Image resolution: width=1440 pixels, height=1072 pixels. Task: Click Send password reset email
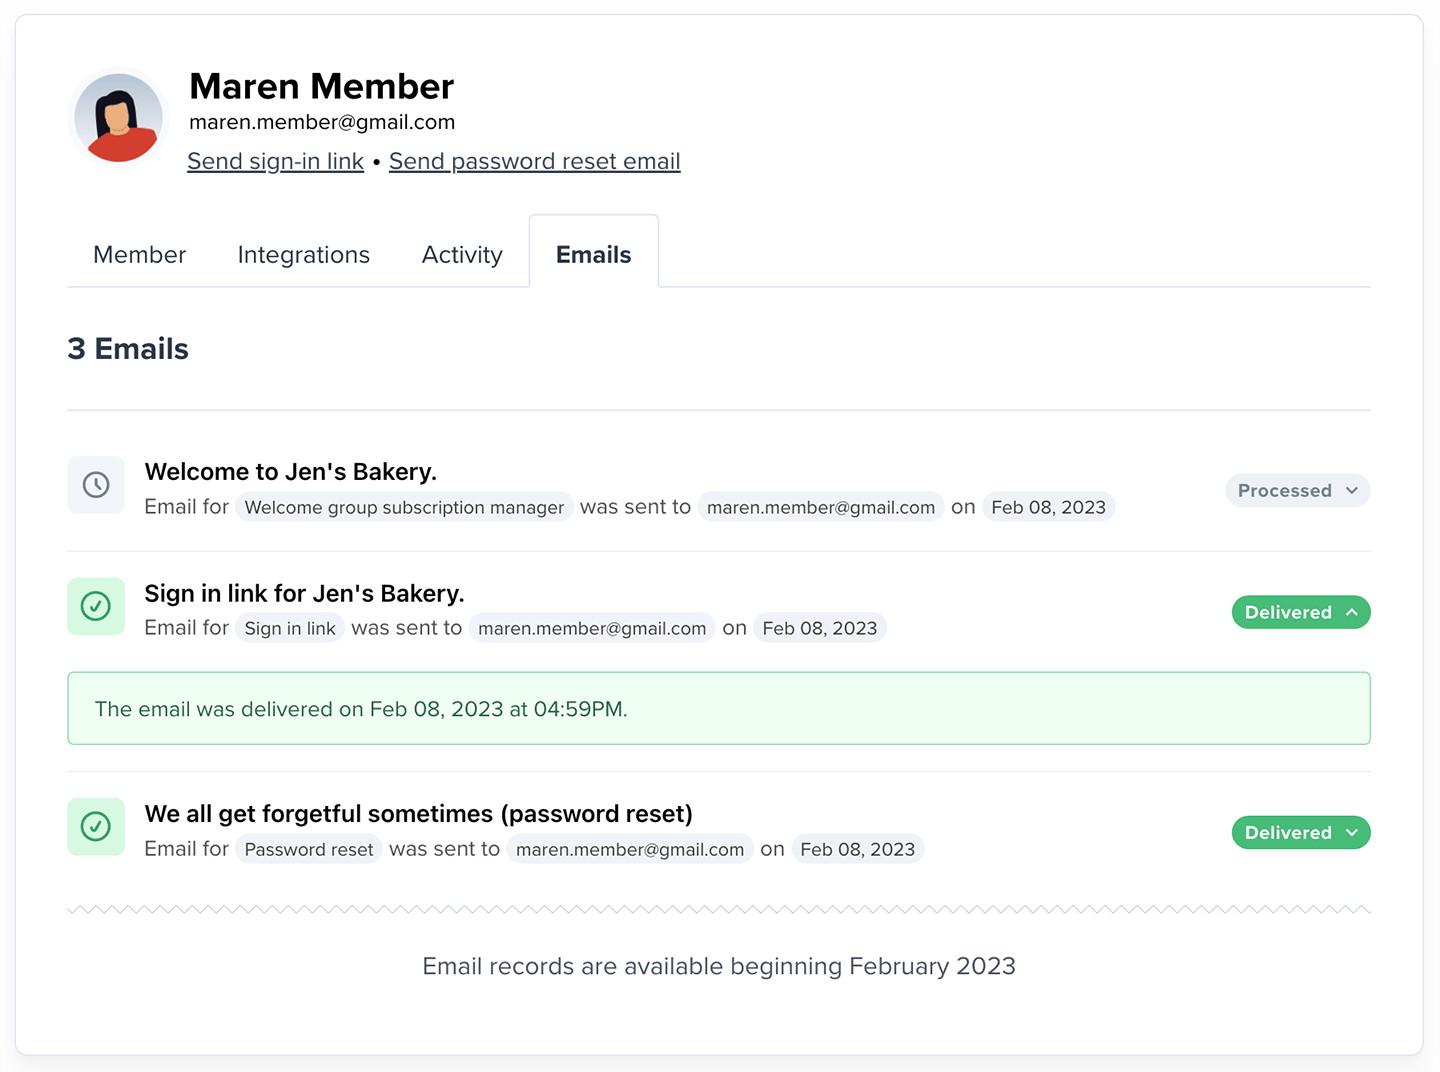tap(534, 161)
